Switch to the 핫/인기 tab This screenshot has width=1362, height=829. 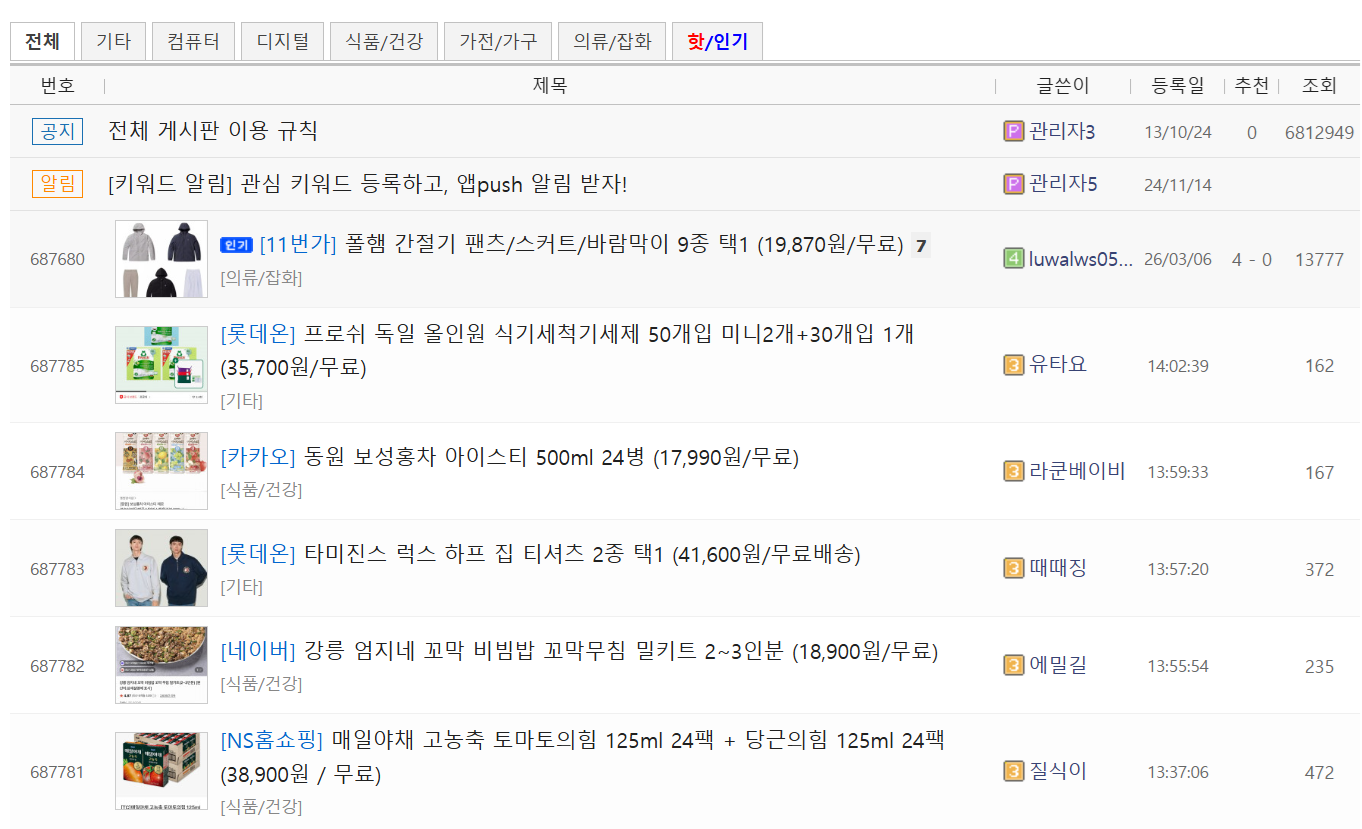(x=716, y=42)
